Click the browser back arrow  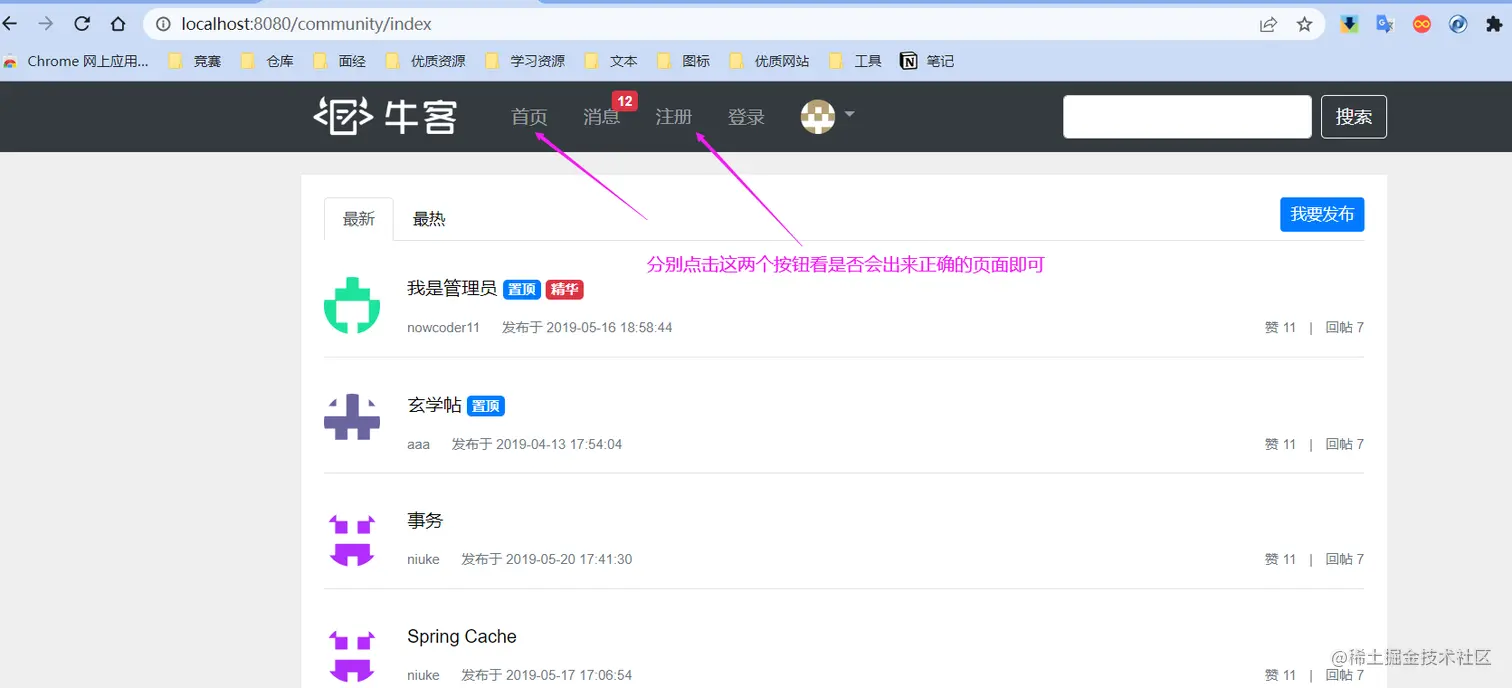tap(10, 23)
